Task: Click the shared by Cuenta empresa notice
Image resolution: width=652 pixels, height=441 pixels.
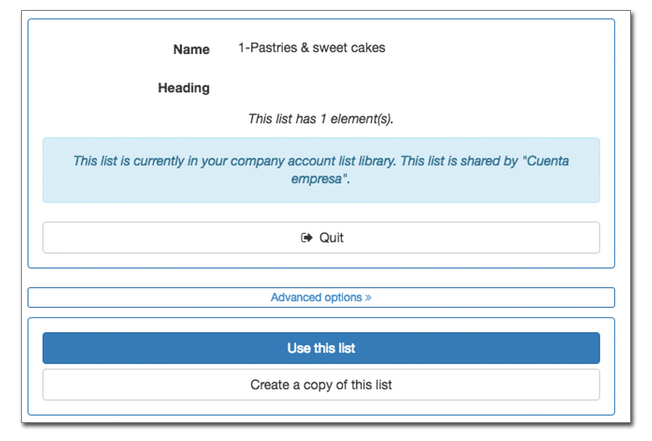Action: pos(321,170)
